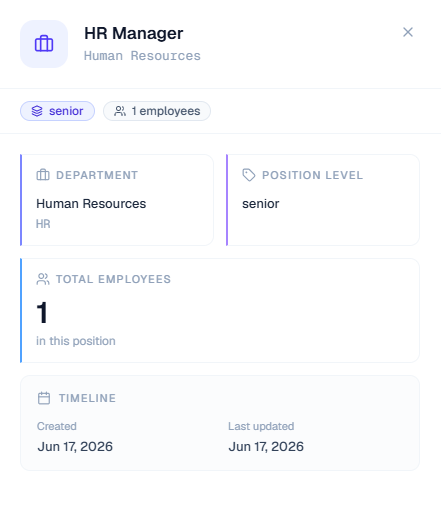Viewport: 441px width, 506px height.
Task: Click the tag icon next to Position Level
Action: (x=249, y=175)
